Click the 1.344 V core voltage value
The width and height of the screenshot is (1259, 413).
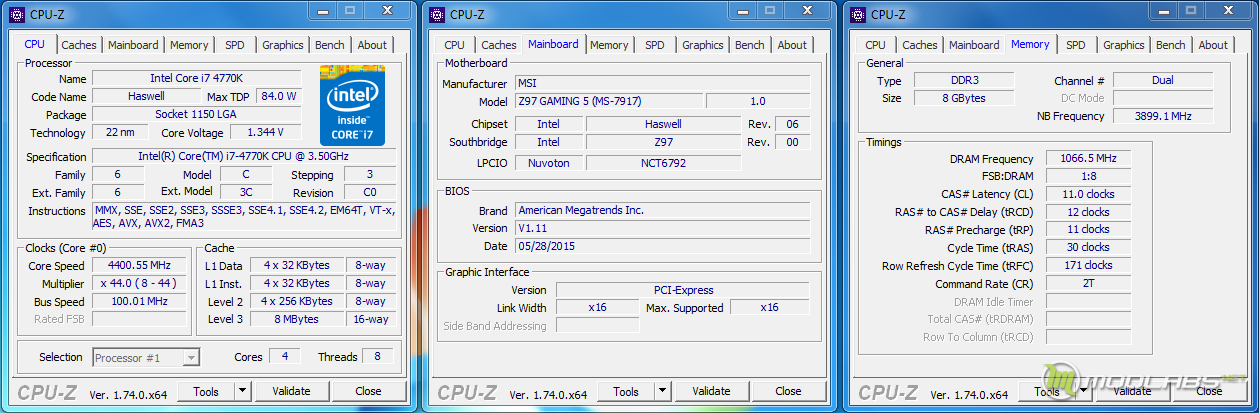pyautogui.click(x=266, y=132)
